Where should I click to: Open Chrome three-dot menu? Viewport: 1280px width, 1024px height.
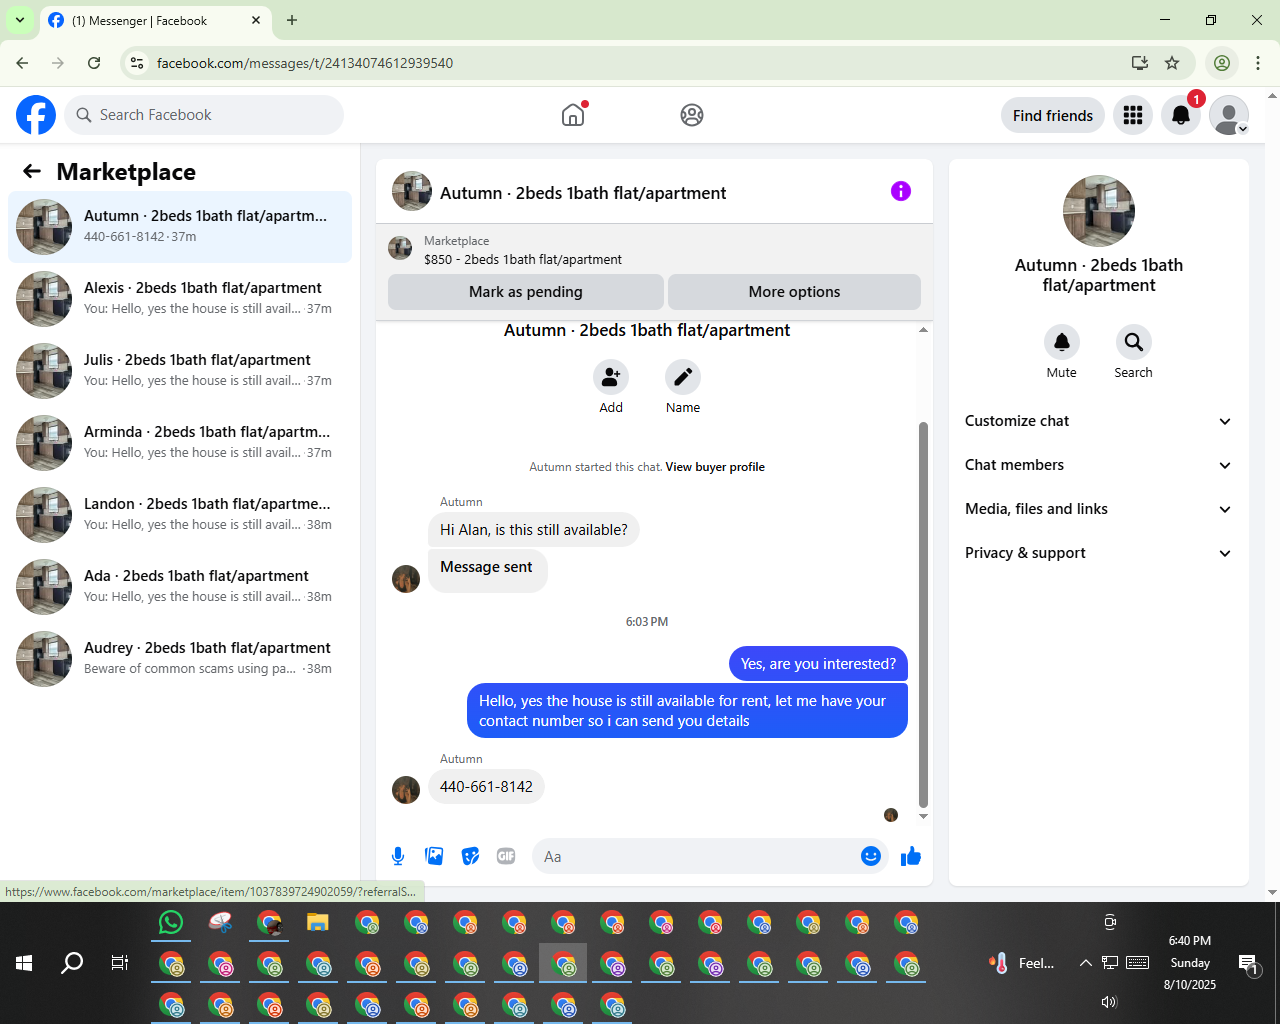click(x=1258, y=63)
